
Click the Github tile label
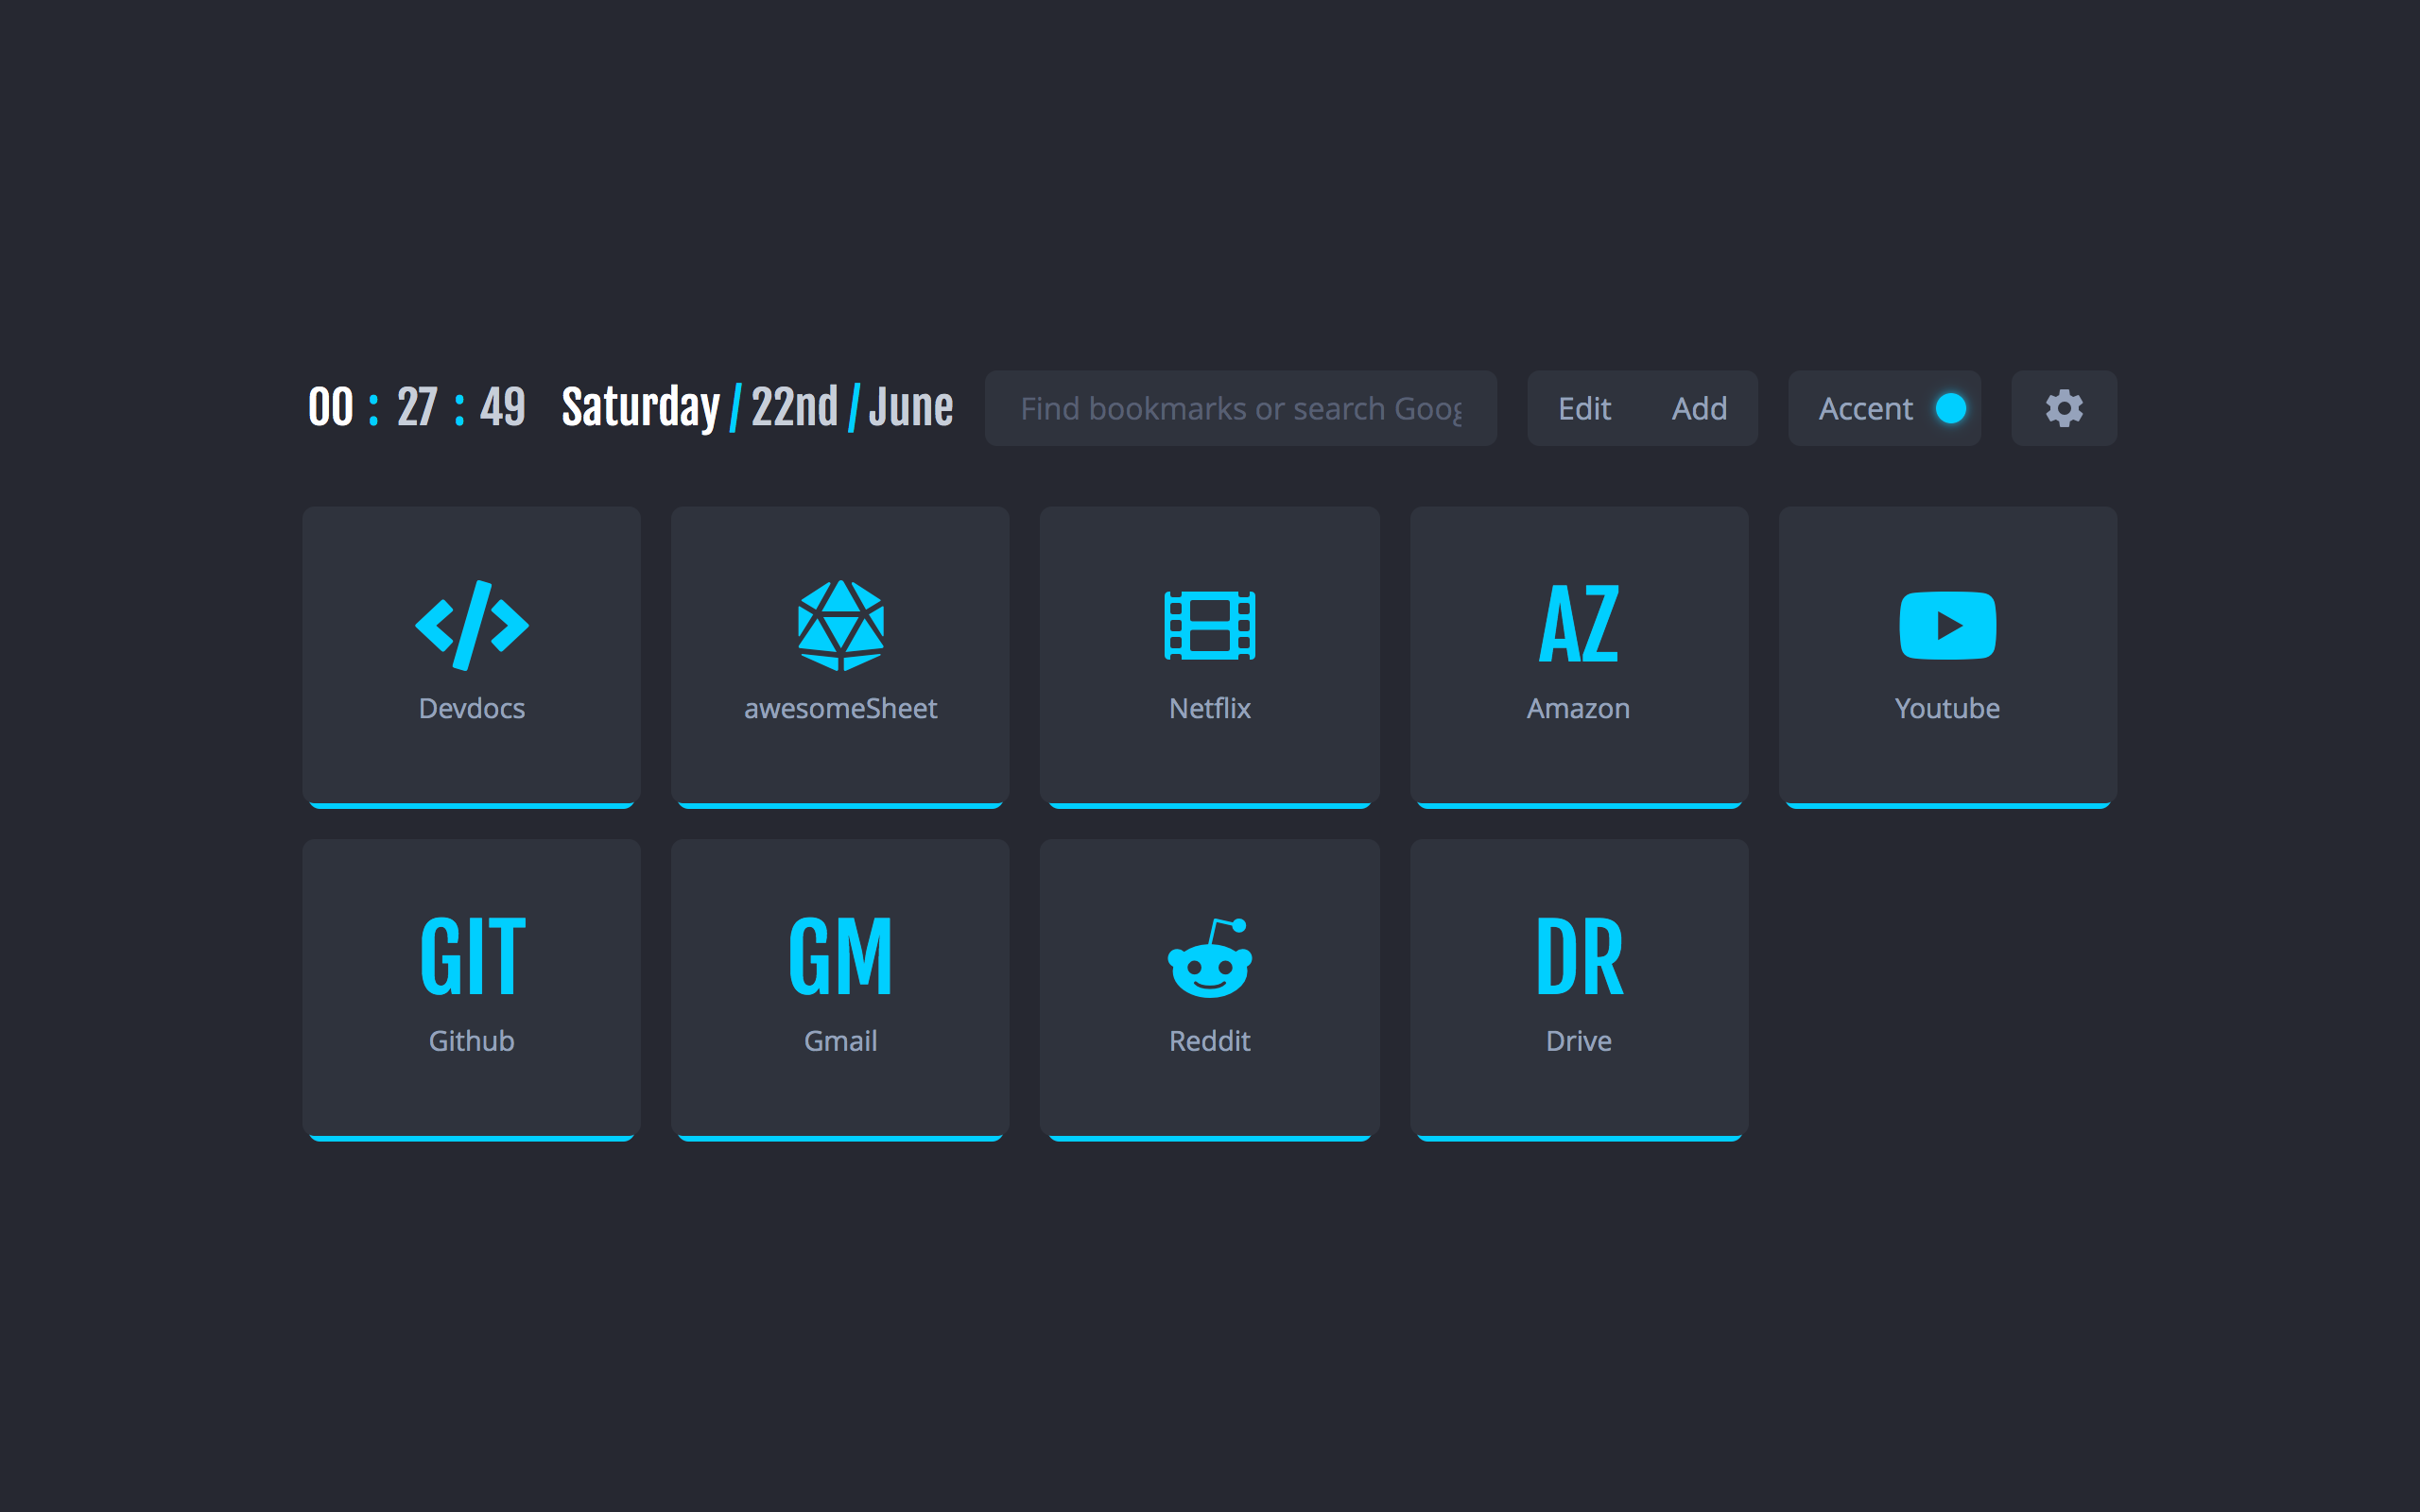(x=470, y=1040)
